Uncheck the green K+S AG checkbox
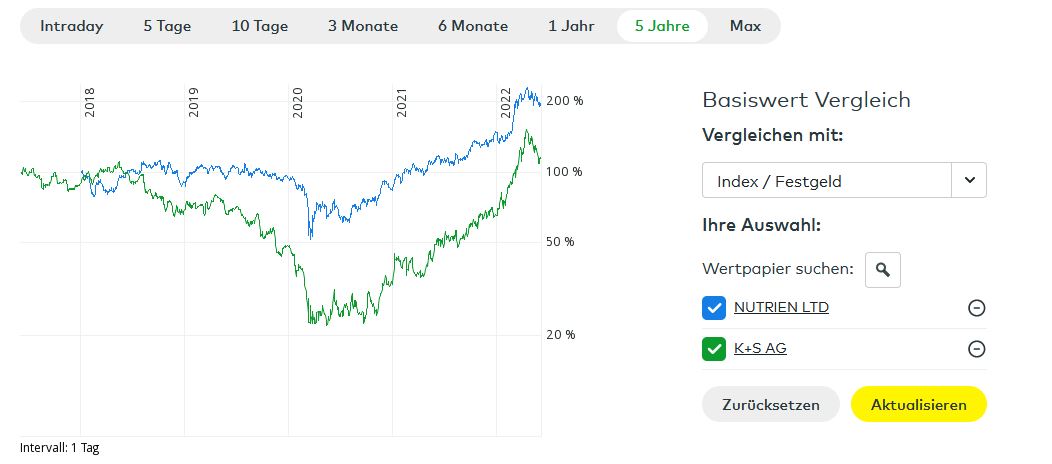Screen dimensions: 1052x464 [x=714, y=349]
